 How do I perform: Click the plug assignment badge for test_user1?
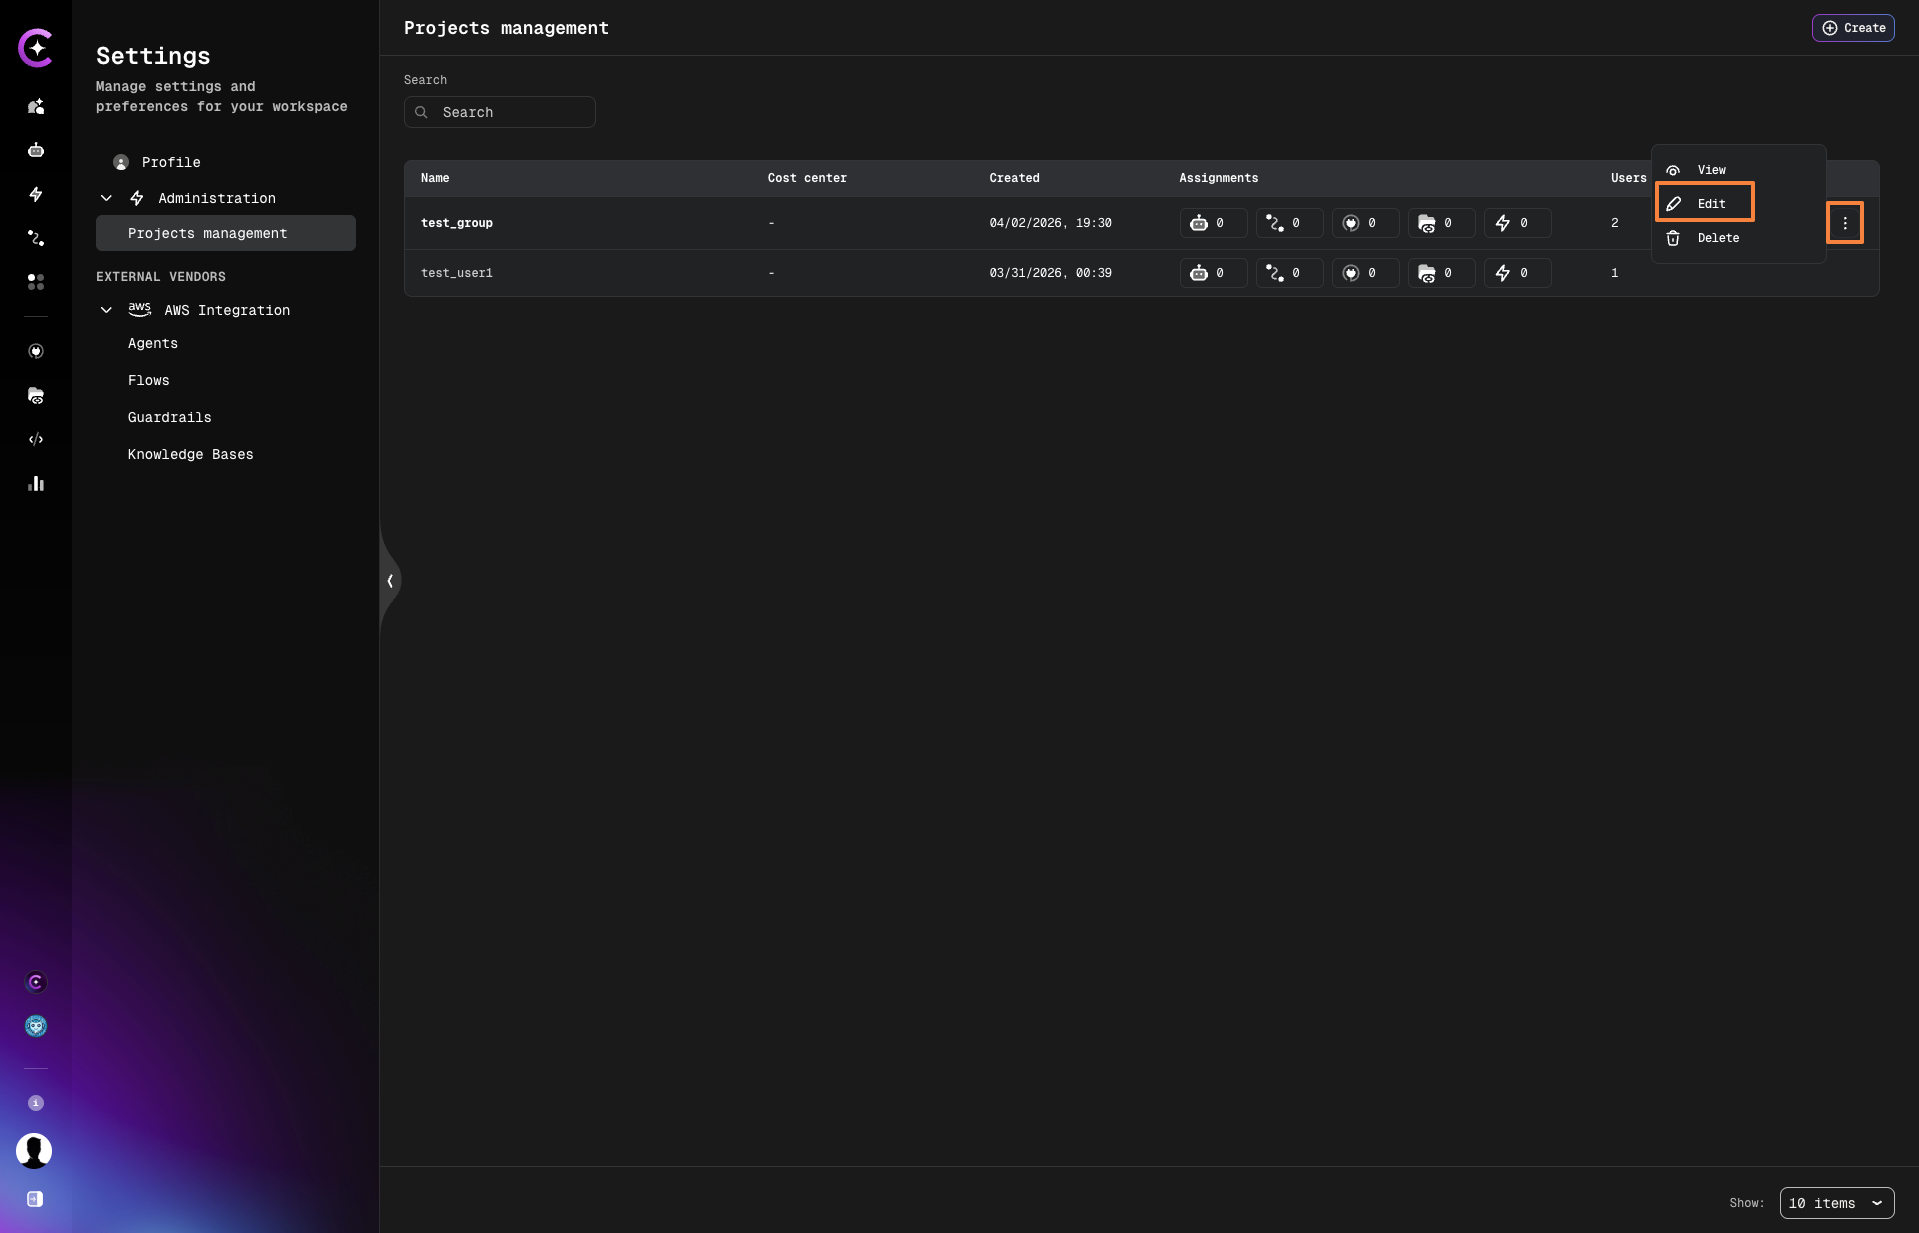[x=1365, y=273]
